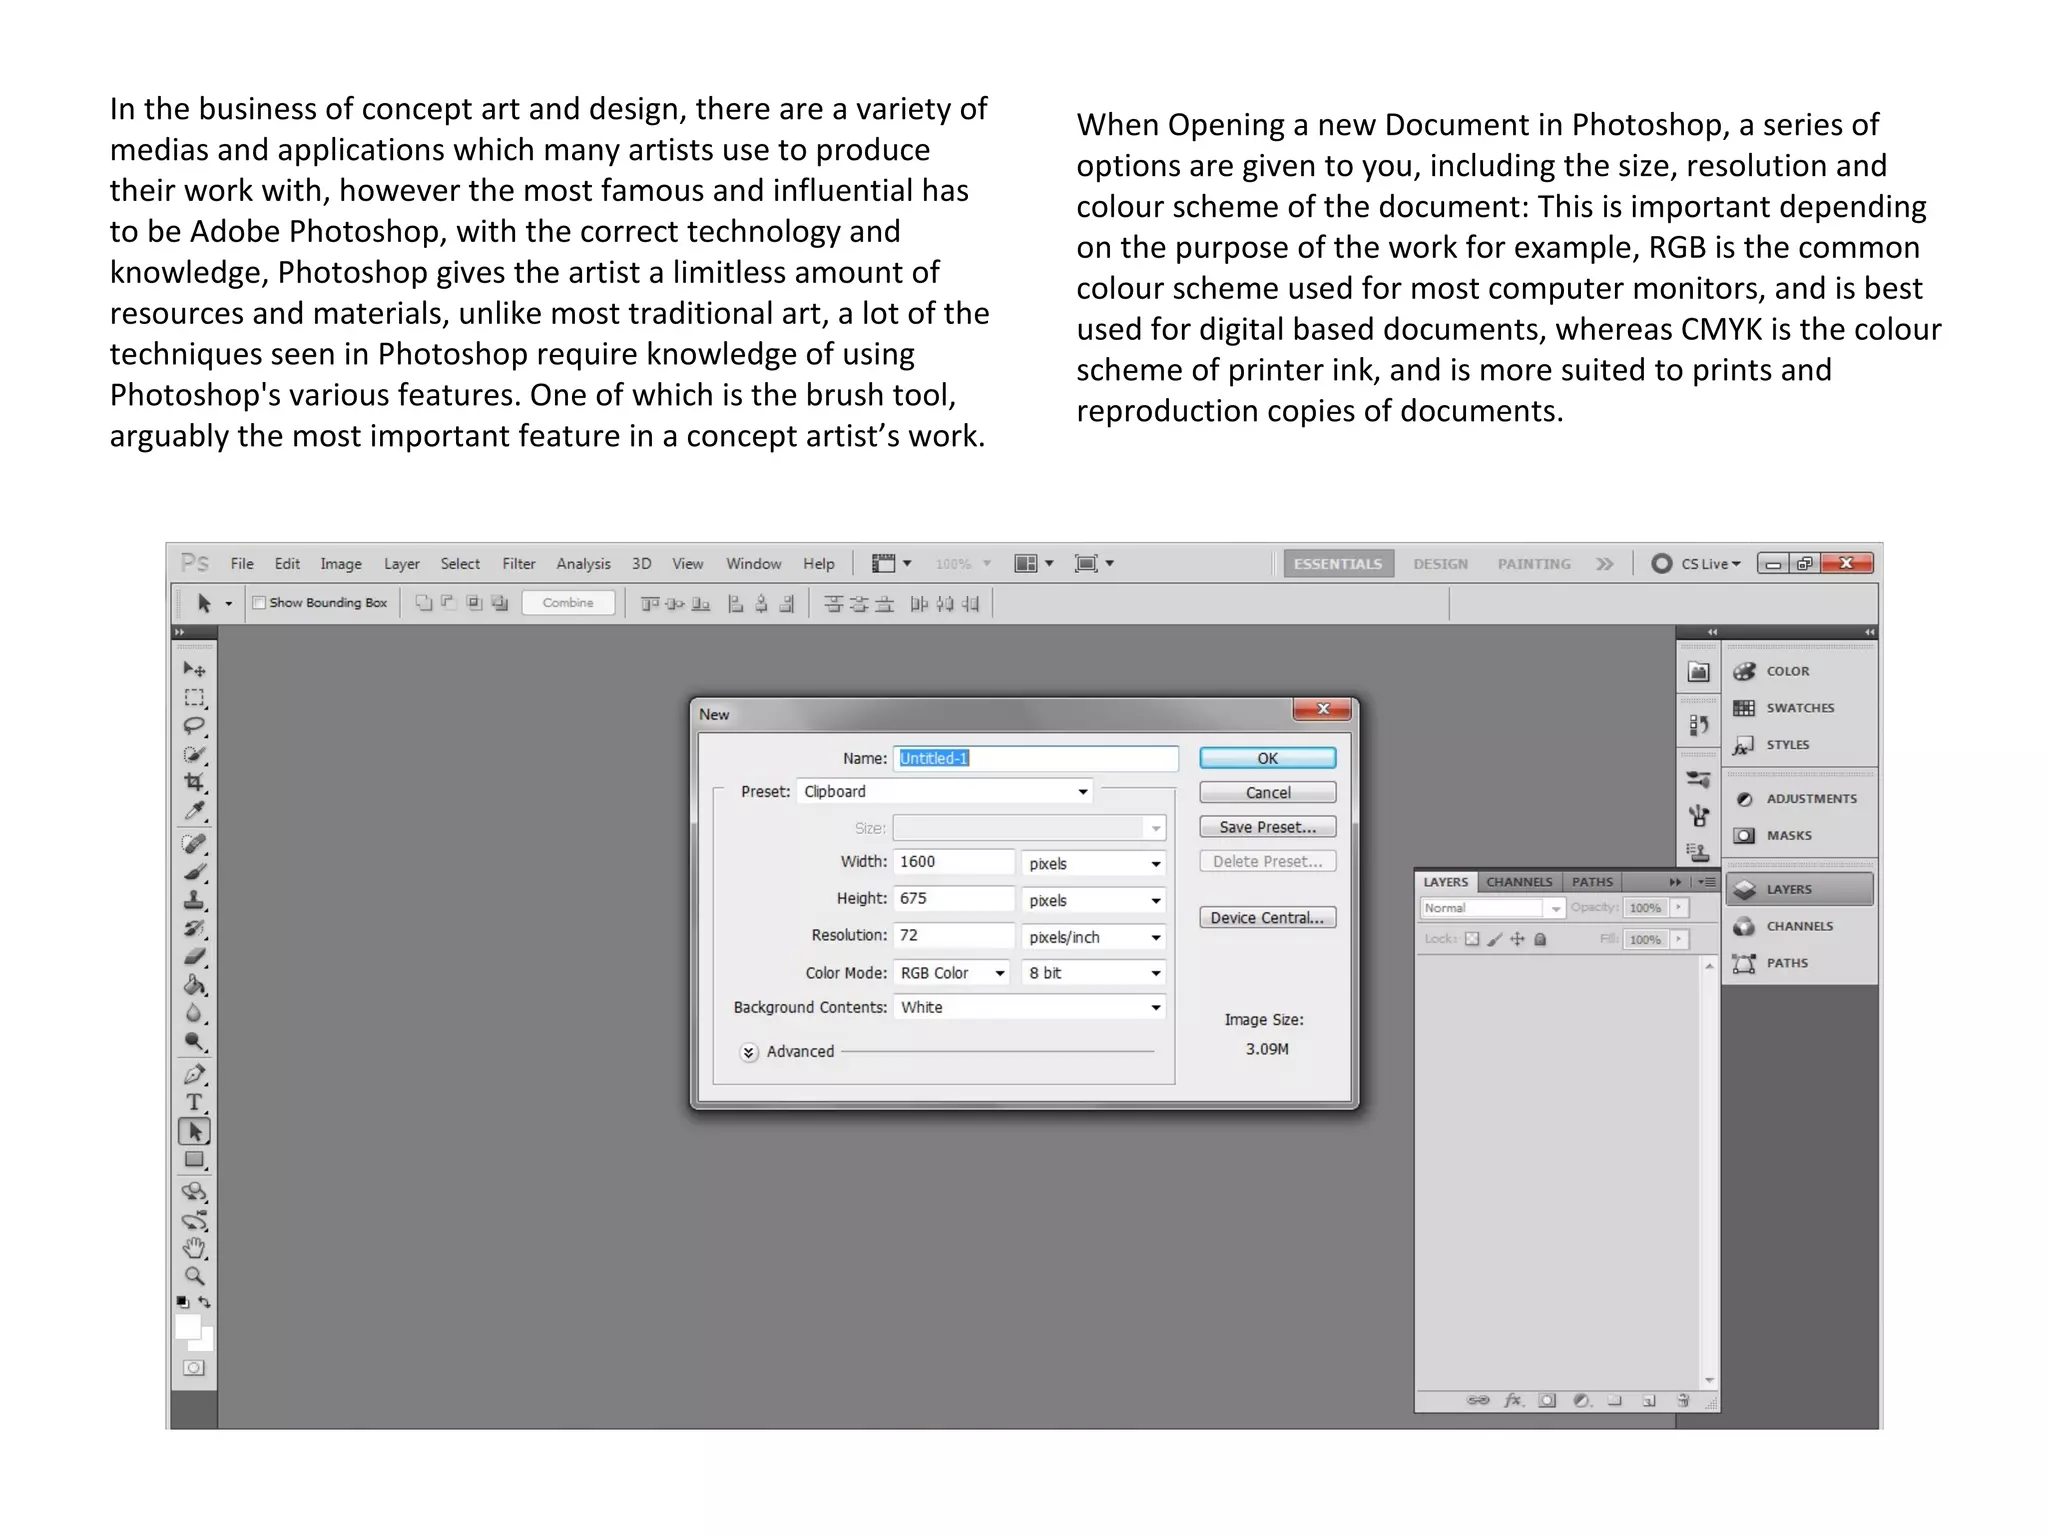This screenshot has width=2048, height=1536.
Task: Expand the Advanced options section
Action: (x=749, y=1052)
